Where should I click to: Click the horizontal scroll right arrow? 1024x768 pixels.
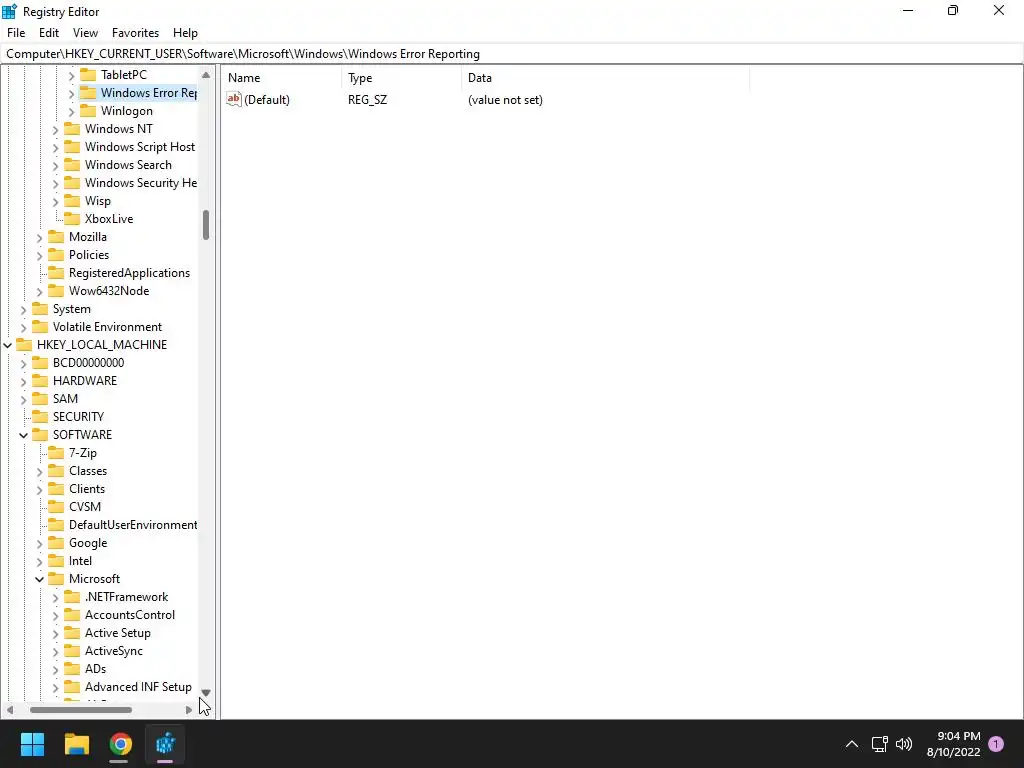click(x=189, y=710)
